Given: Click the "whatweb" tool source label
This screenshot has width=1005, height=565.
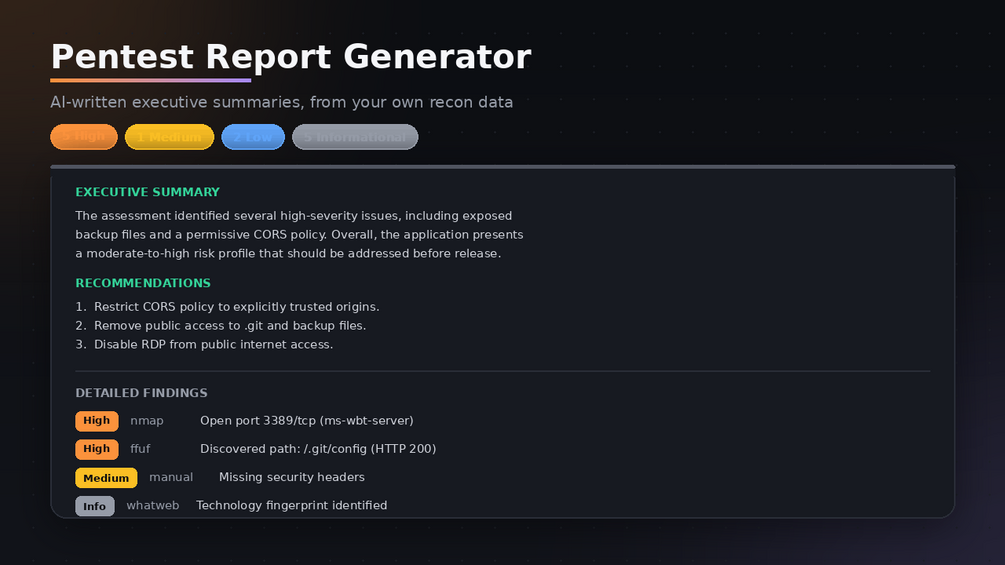Looking at the screenshot, I should pyautogui.click(x=153, y=505).
